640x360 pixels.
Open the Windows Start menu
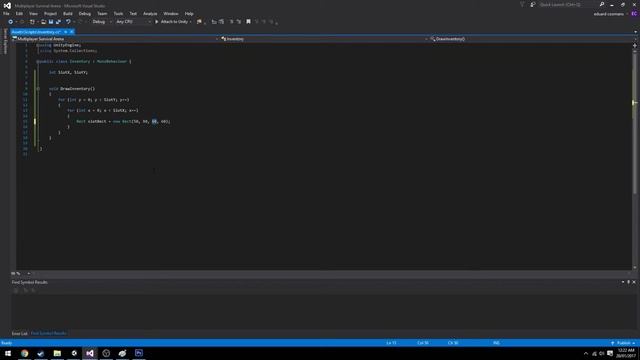click(x=8, y=353)
